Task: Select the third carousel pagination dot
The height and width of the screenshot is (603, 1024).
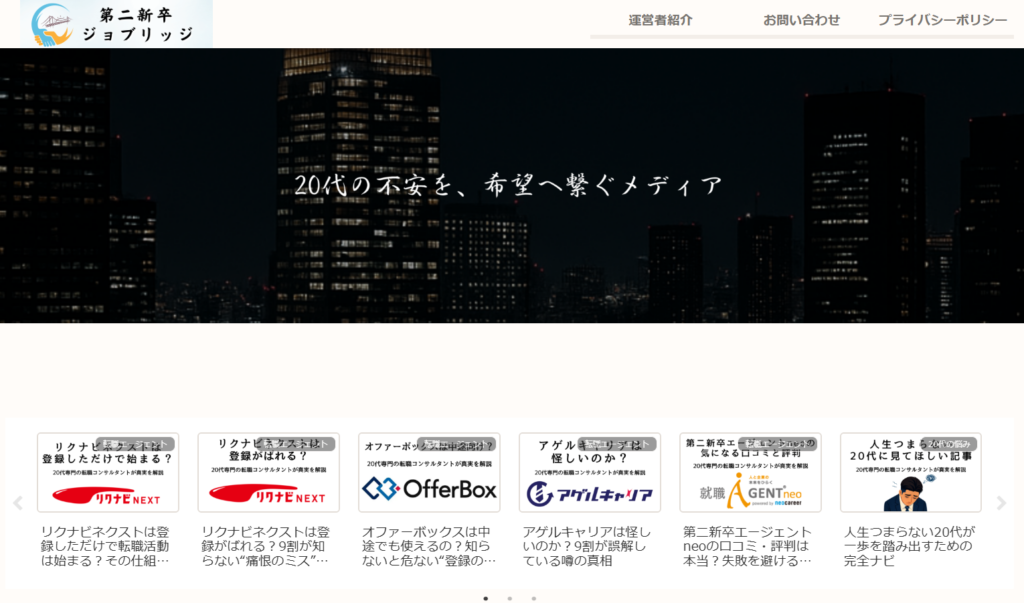Action: pos(533,598)
